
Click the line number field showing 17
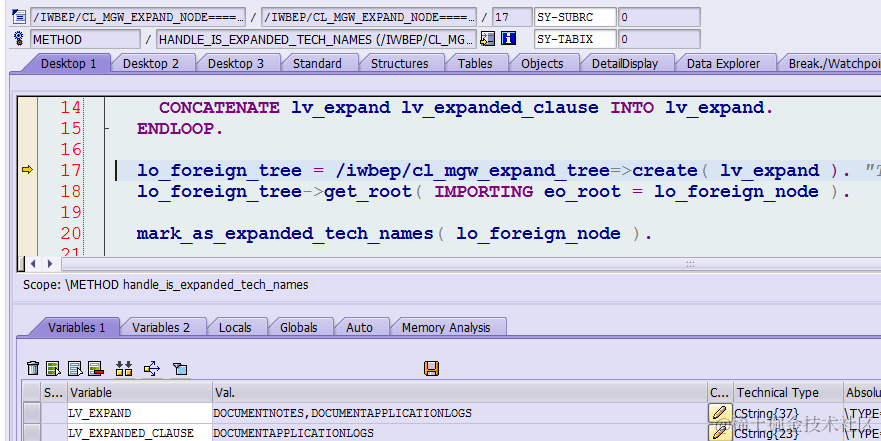coord(512,17)
